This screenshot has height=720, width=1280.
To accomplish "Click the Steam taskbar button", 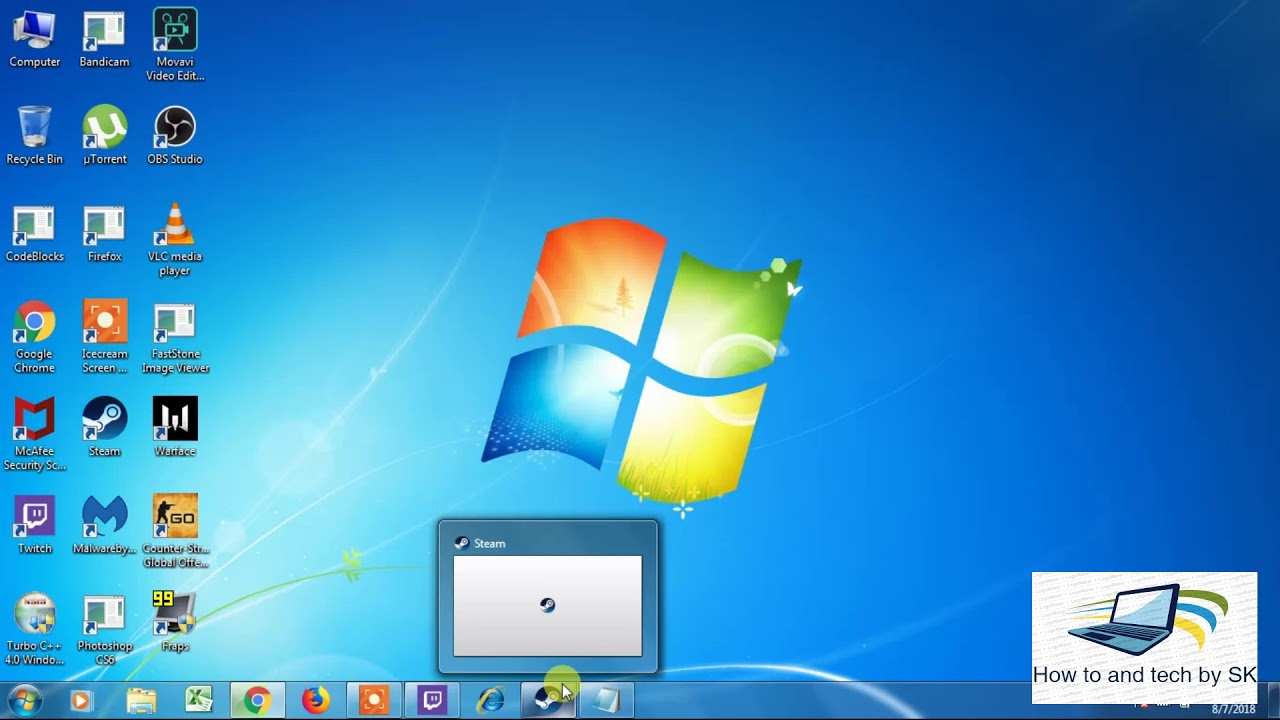I will [x=548, y=701].
